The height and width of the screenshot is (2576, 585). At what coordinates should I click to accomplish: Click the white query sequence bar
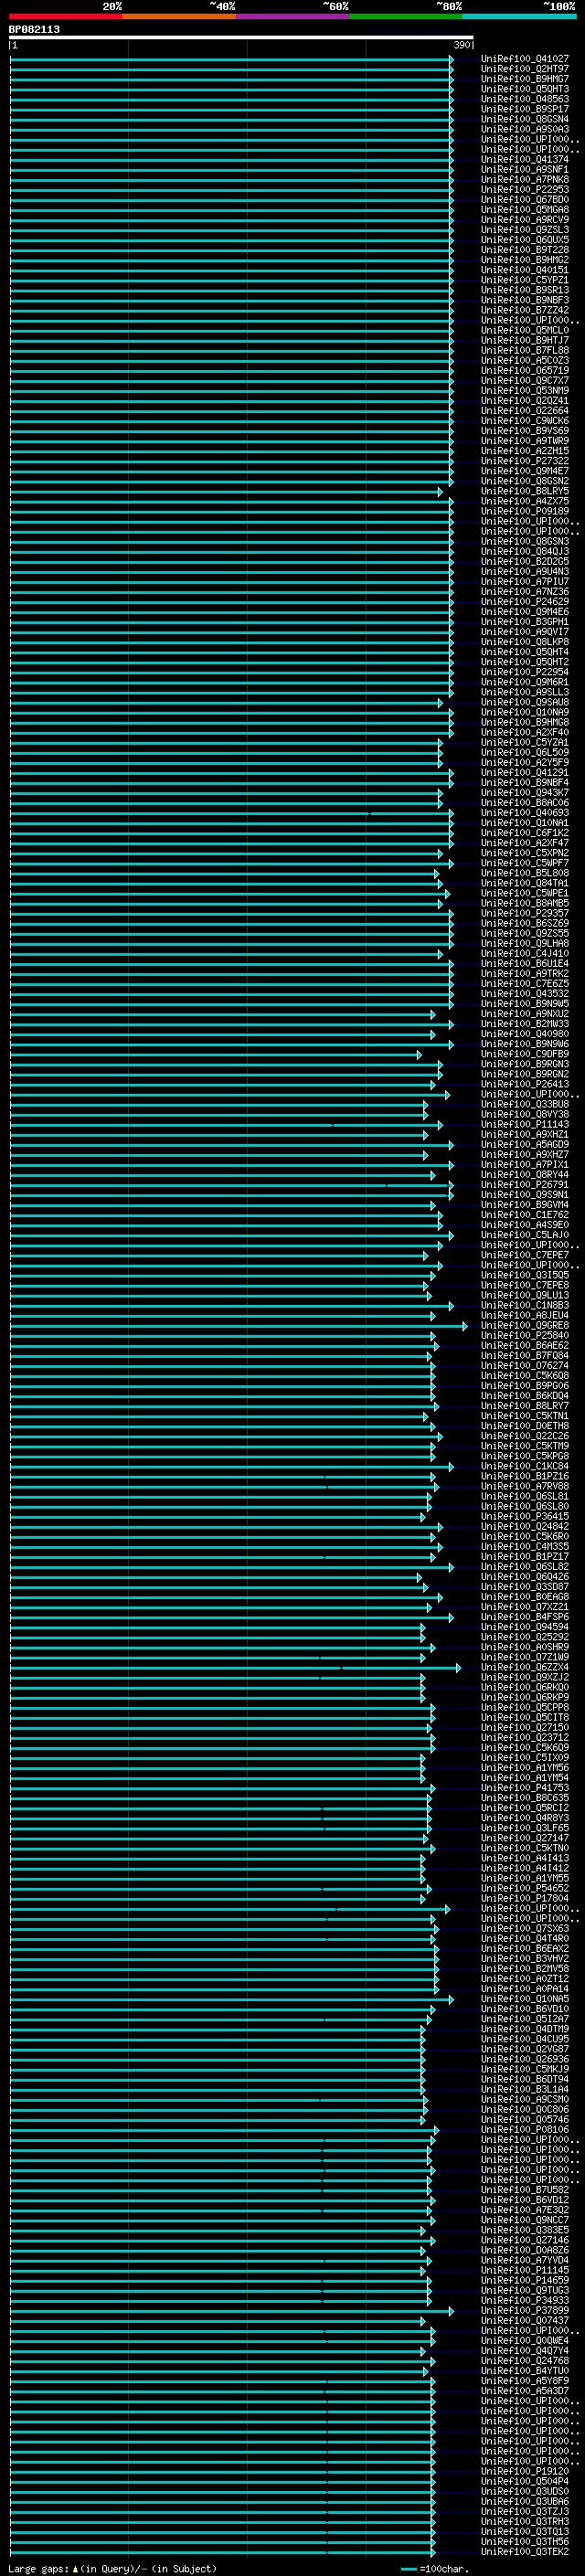pyautogui.click(x=241, y=37)
